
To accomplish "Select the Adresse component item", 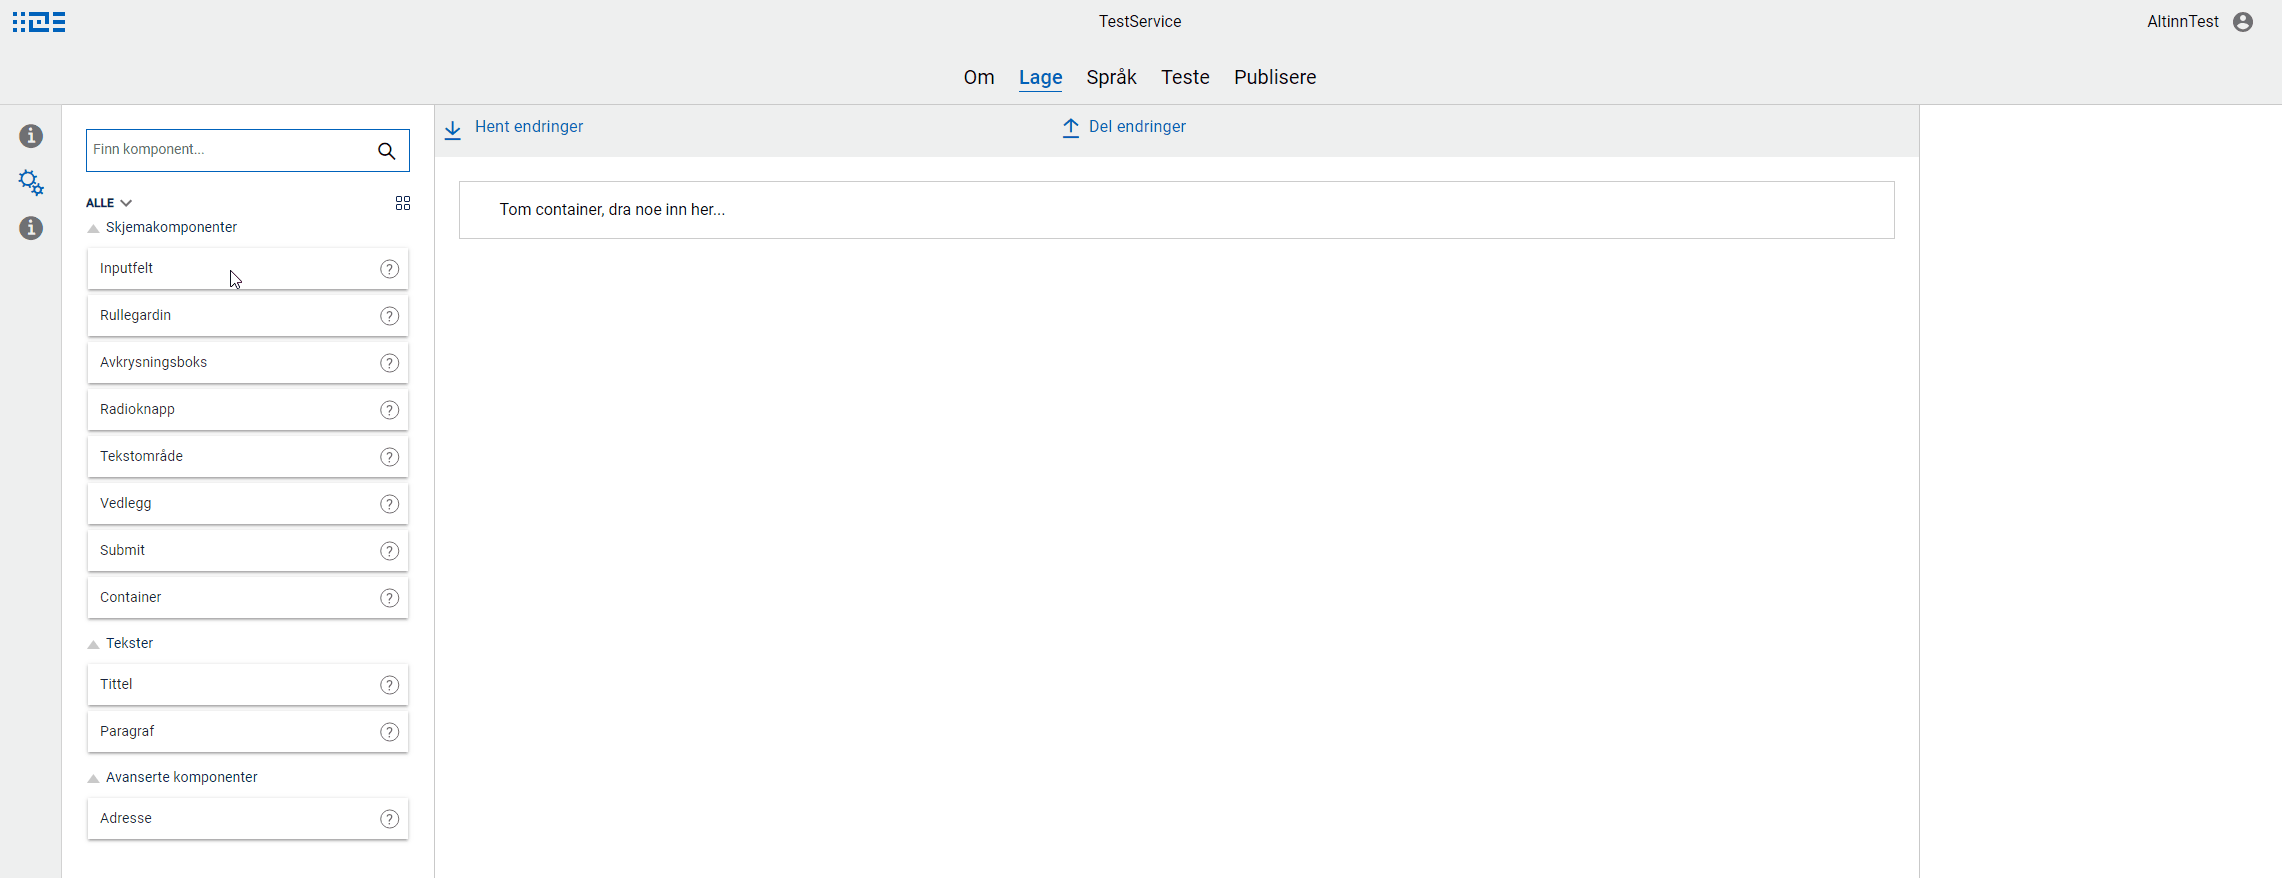I will 248,819.
